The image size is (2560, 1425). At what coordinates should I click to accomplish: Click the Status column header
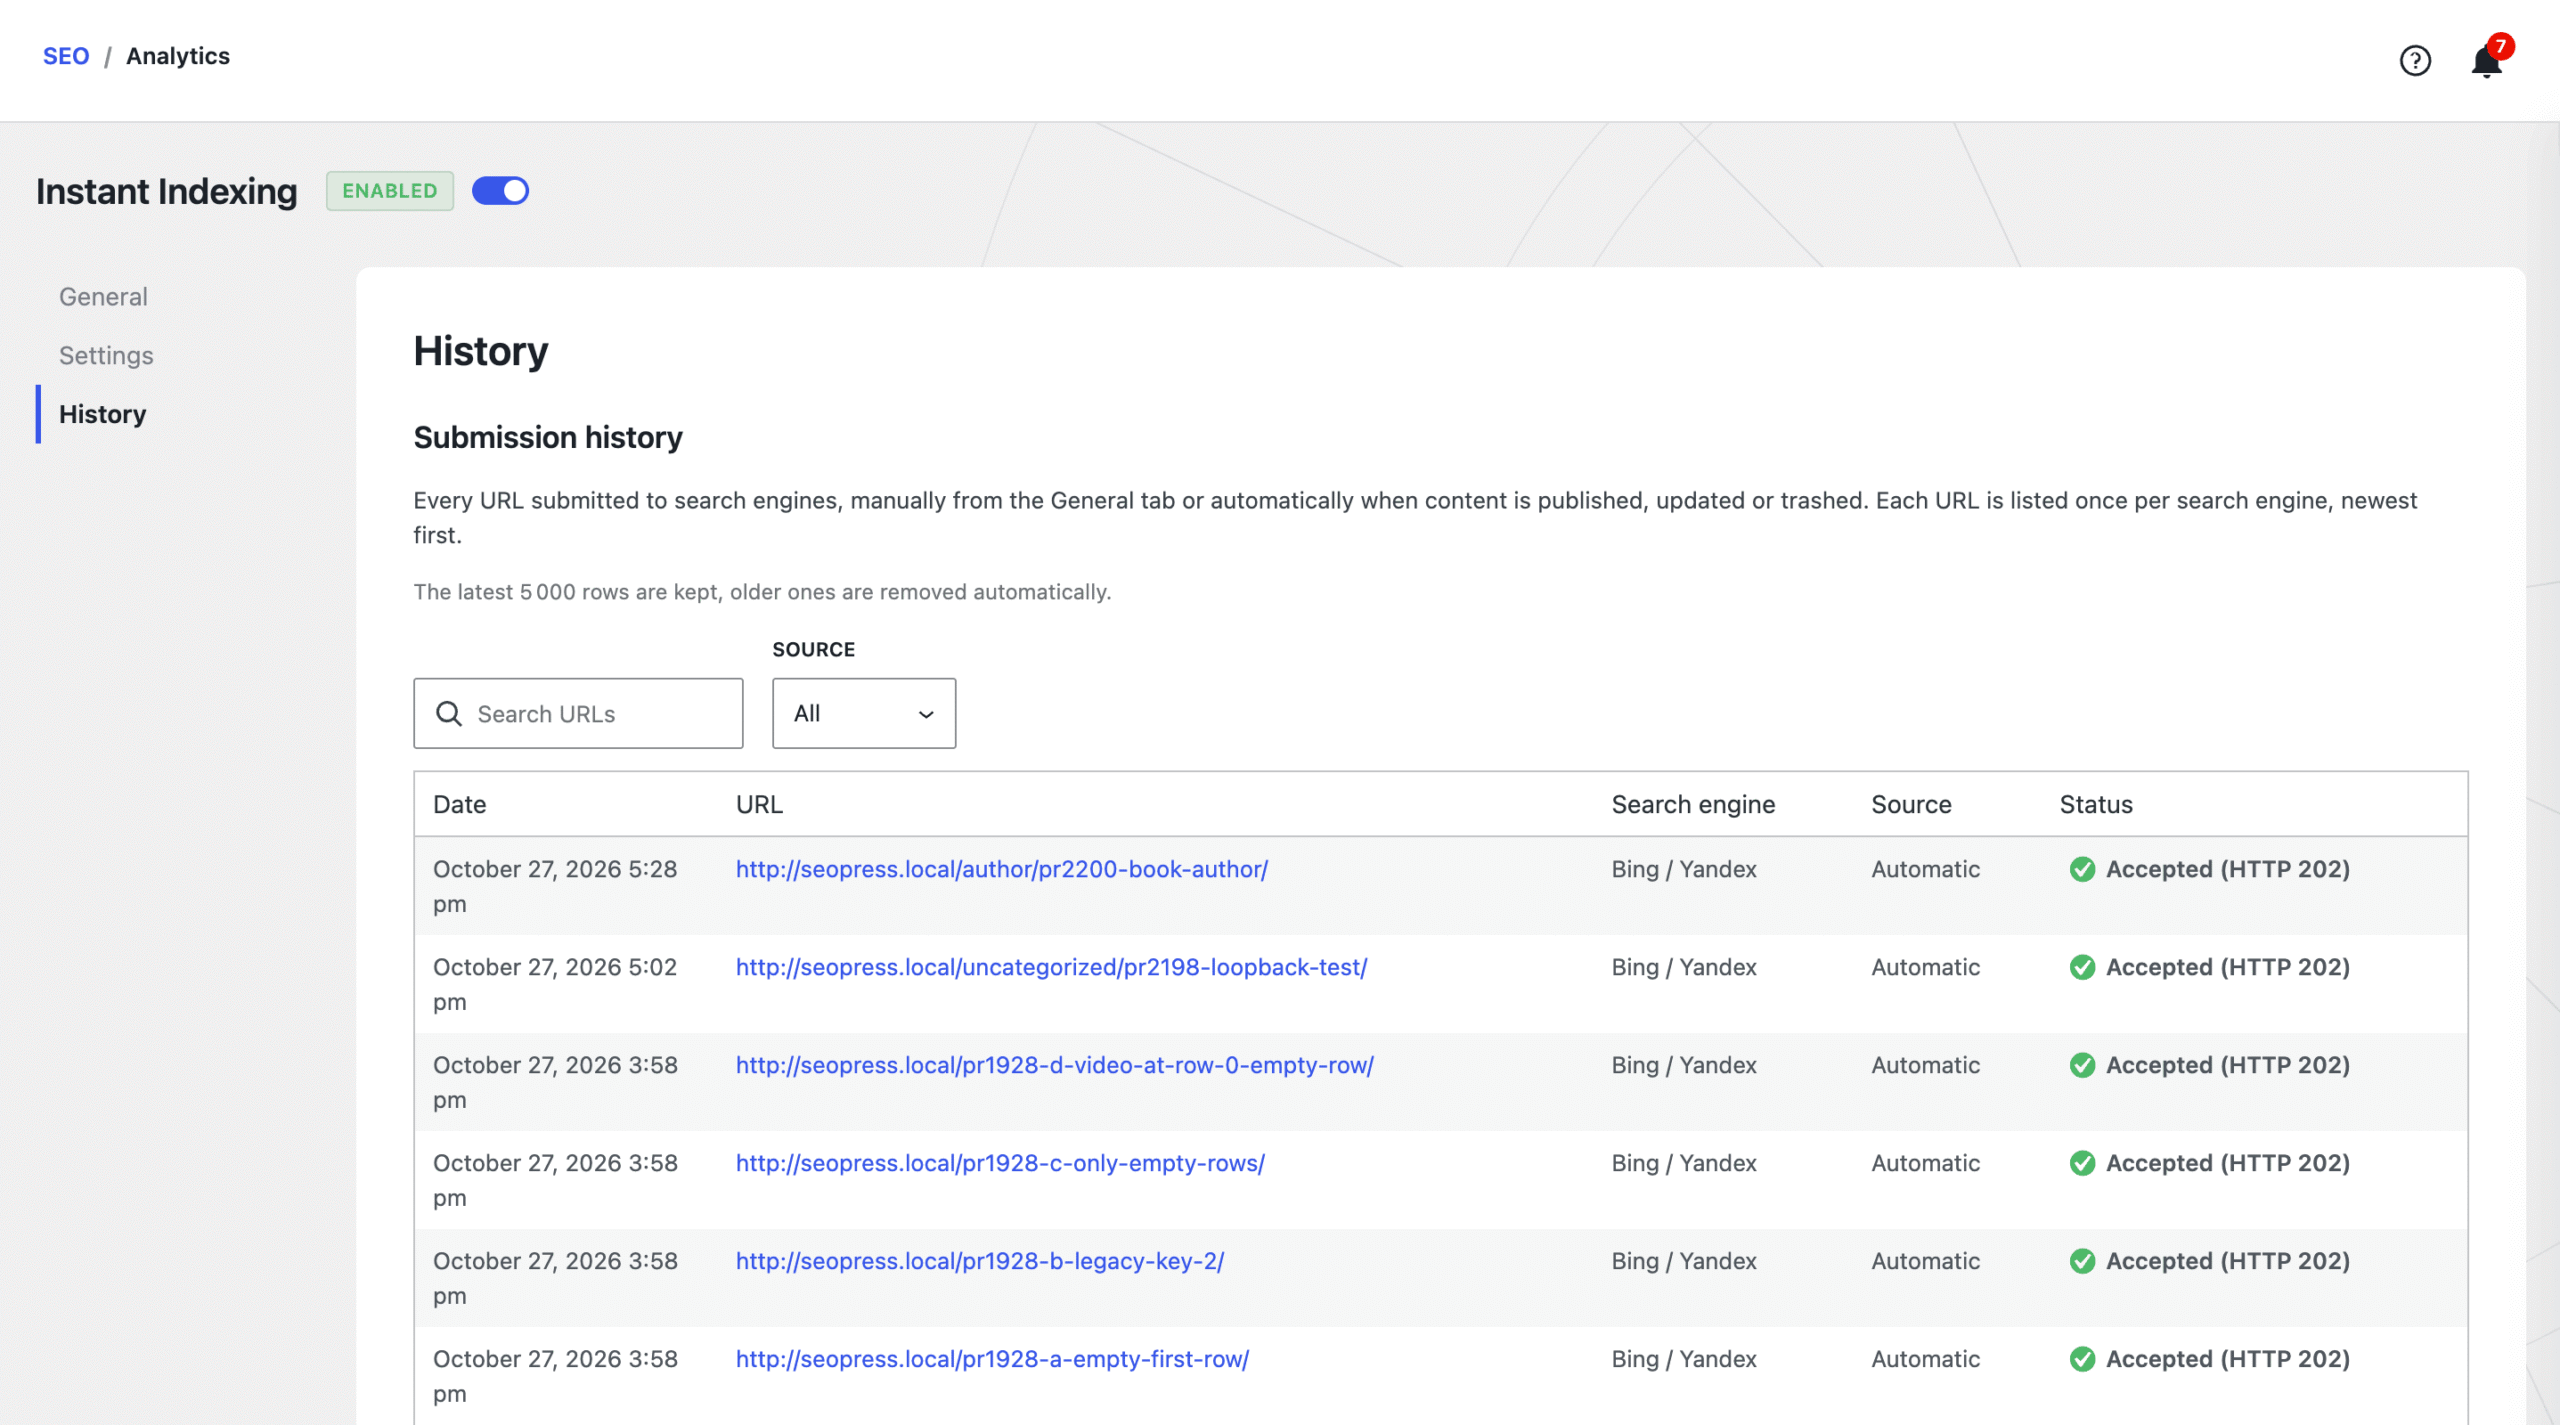point(2096,804)
